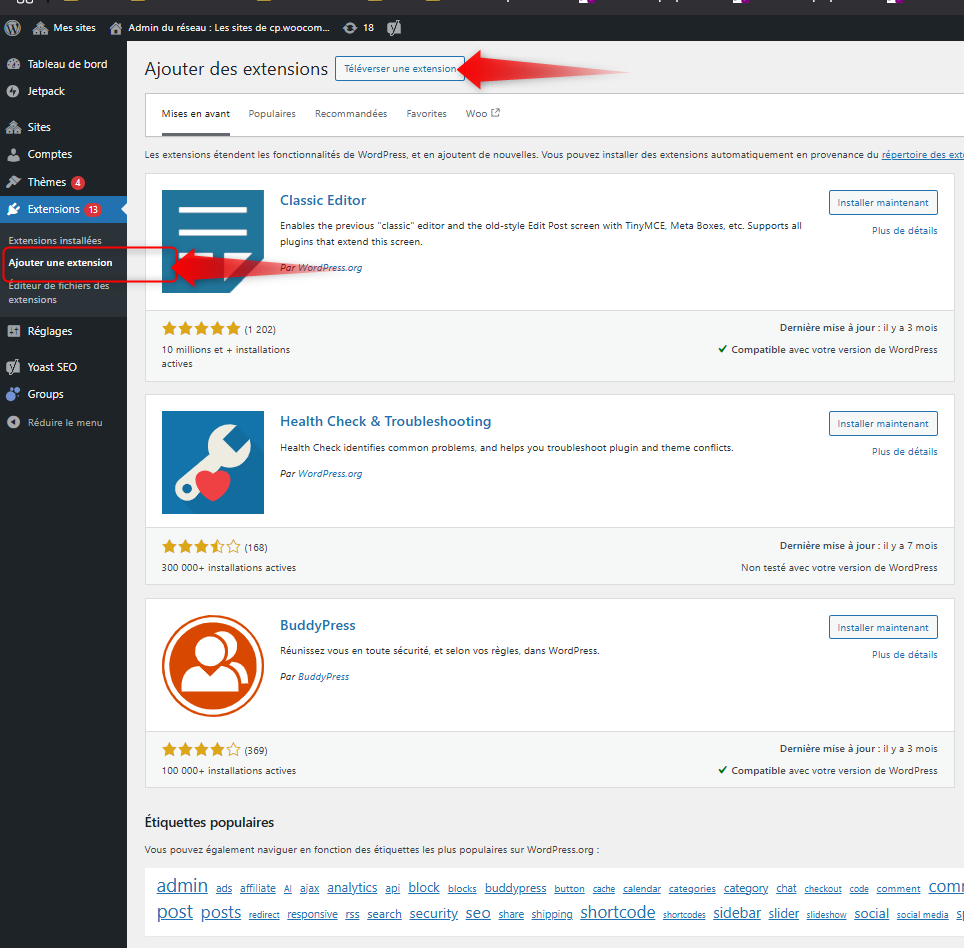Select the admin popular tag
Screen dimensions: 964x948
click(182, 885)
